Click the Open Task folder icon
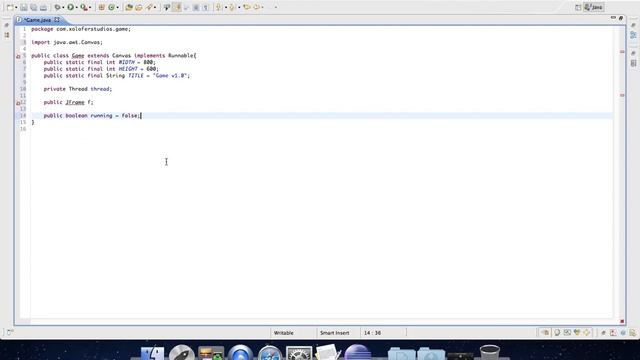Viewport: 640px width, 360px height. coord(139,7)
